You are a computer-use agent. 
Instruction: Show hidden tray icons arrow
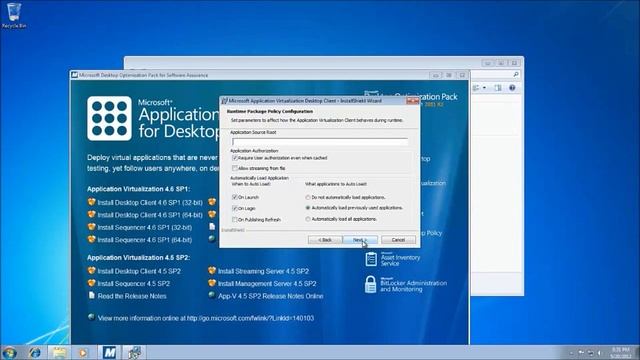(x=571, y=353)
